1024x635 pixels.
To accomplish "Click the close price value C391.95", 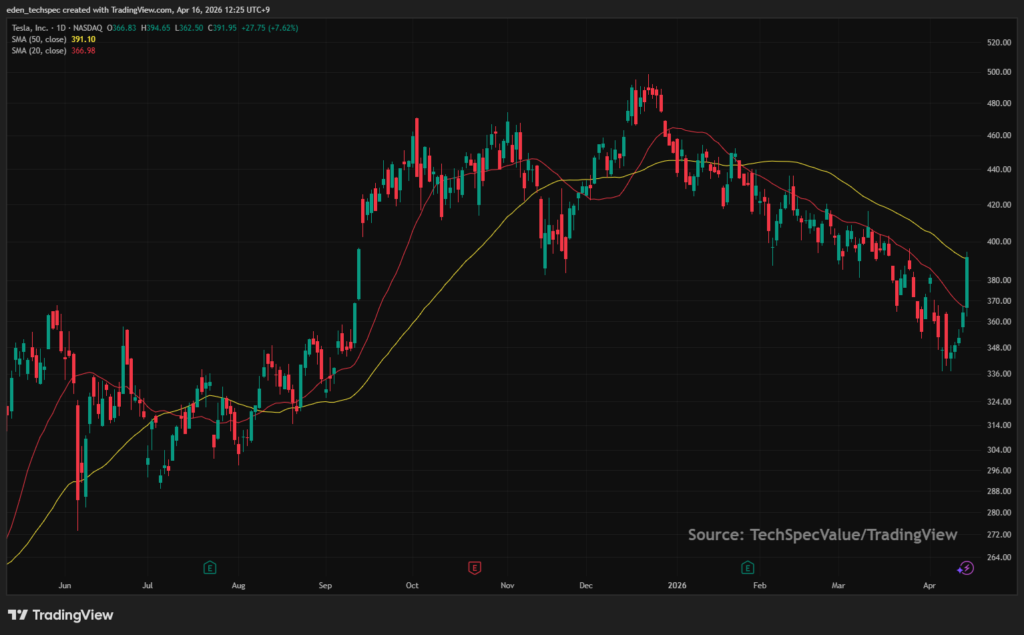I will [x=222, y=28].
